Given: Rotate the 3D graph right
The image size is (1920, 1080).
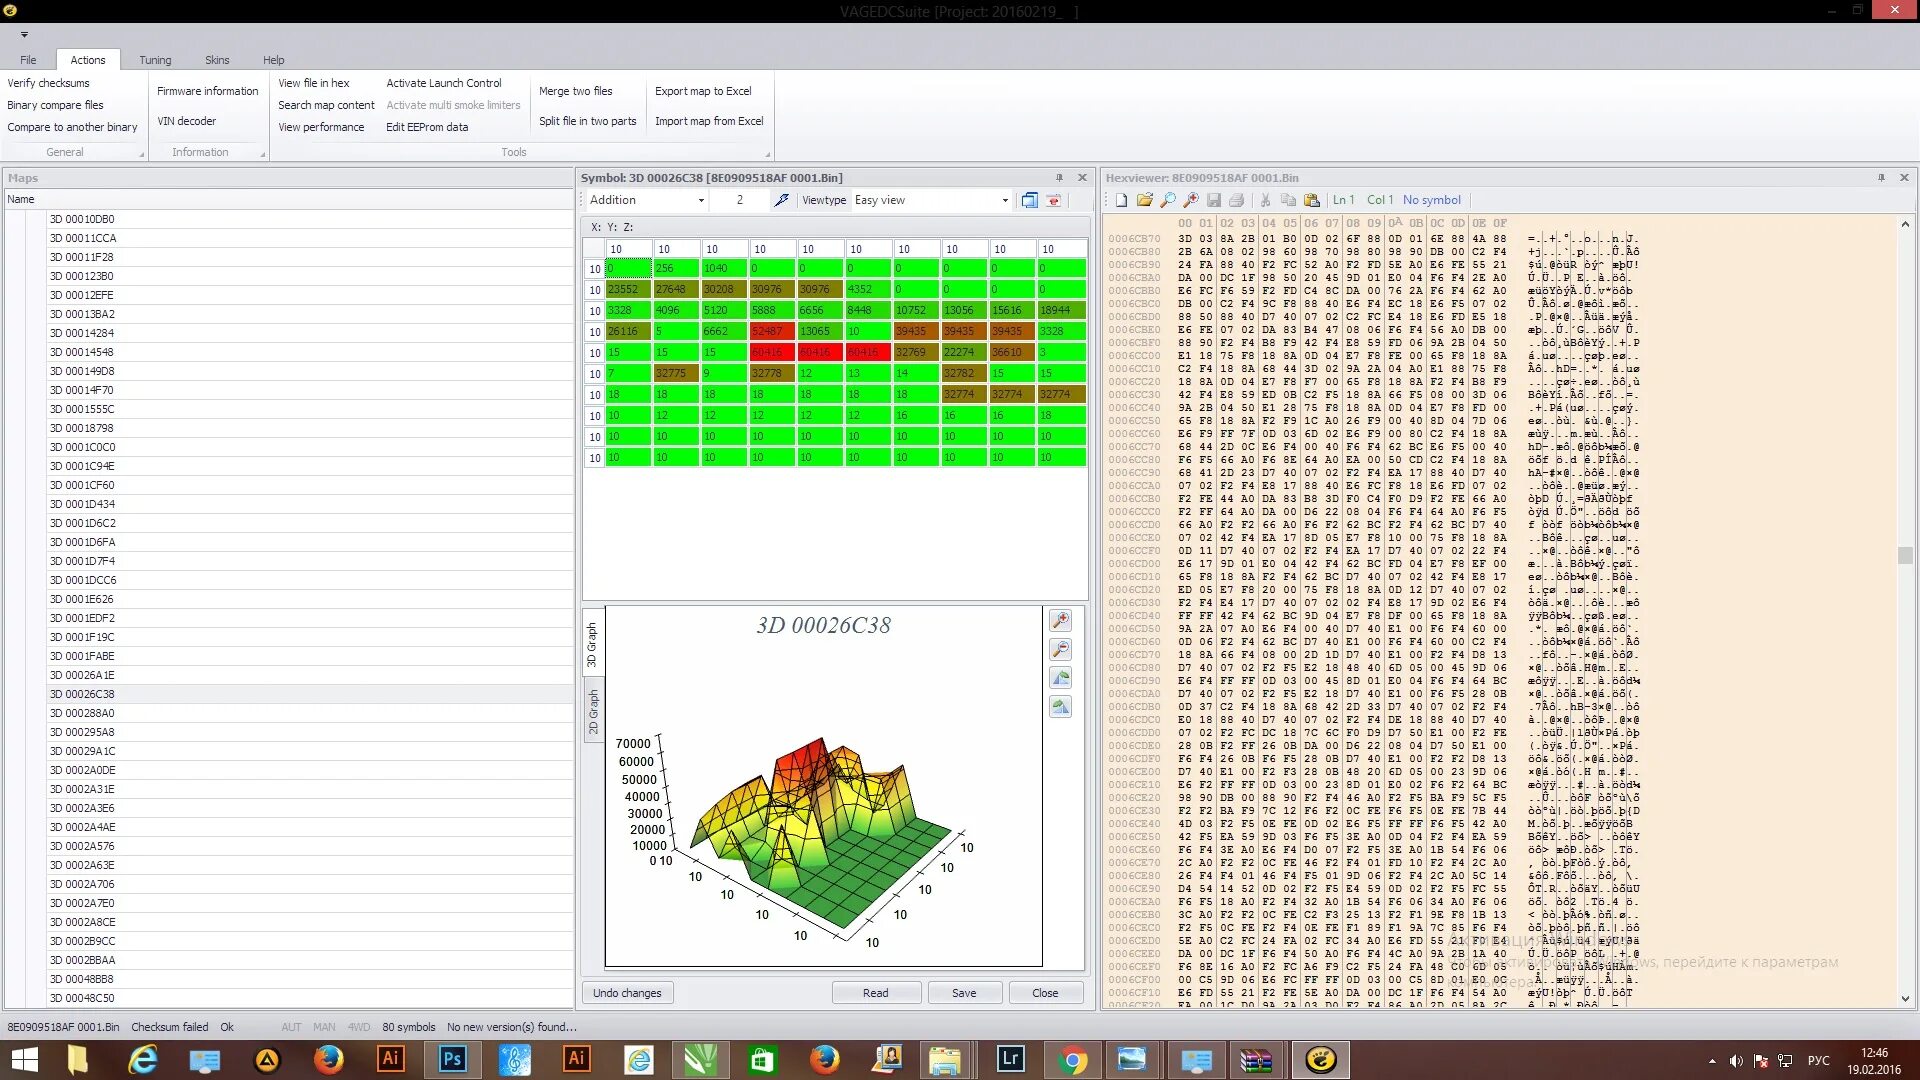Looking at the screenshot, I should pos(1060,707).
